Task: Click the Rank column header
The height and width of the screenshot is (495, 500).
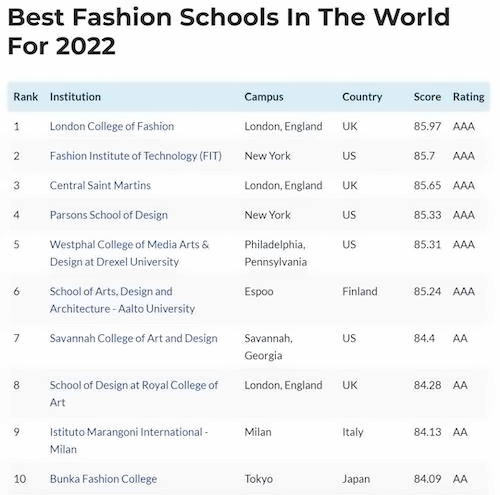Action: click(x=26, y=97)
